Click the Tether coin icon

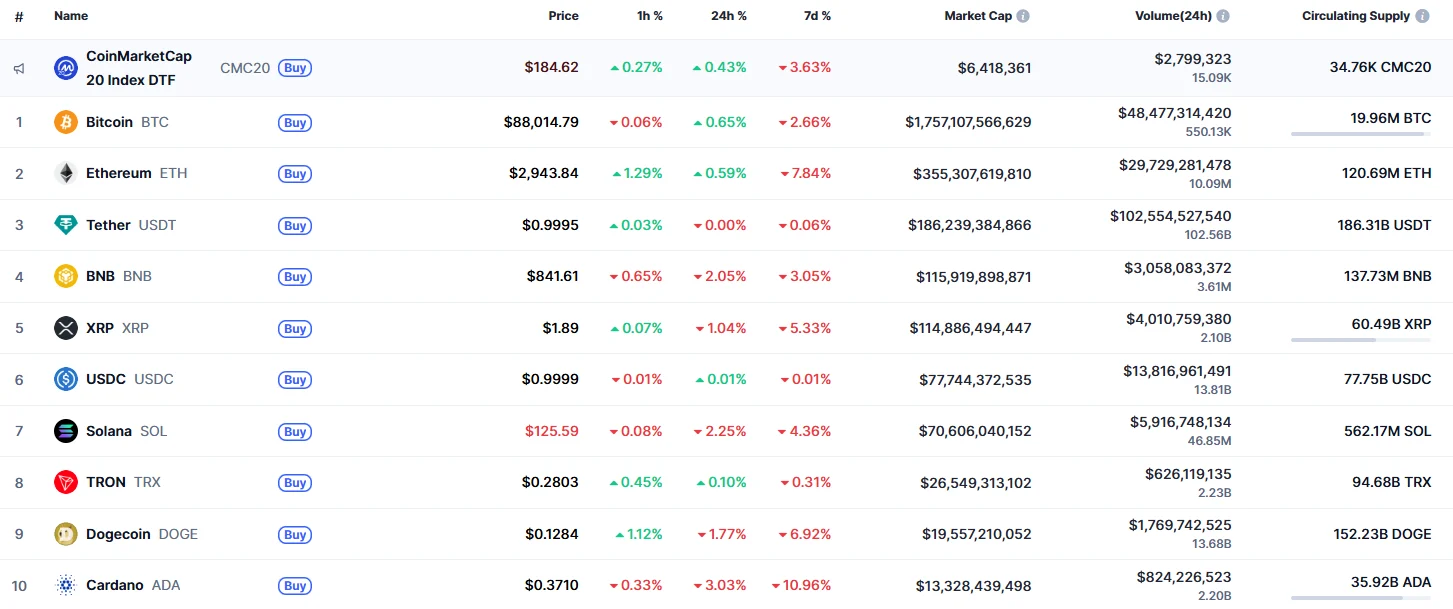pyautogui.click(x=65, y=225)
